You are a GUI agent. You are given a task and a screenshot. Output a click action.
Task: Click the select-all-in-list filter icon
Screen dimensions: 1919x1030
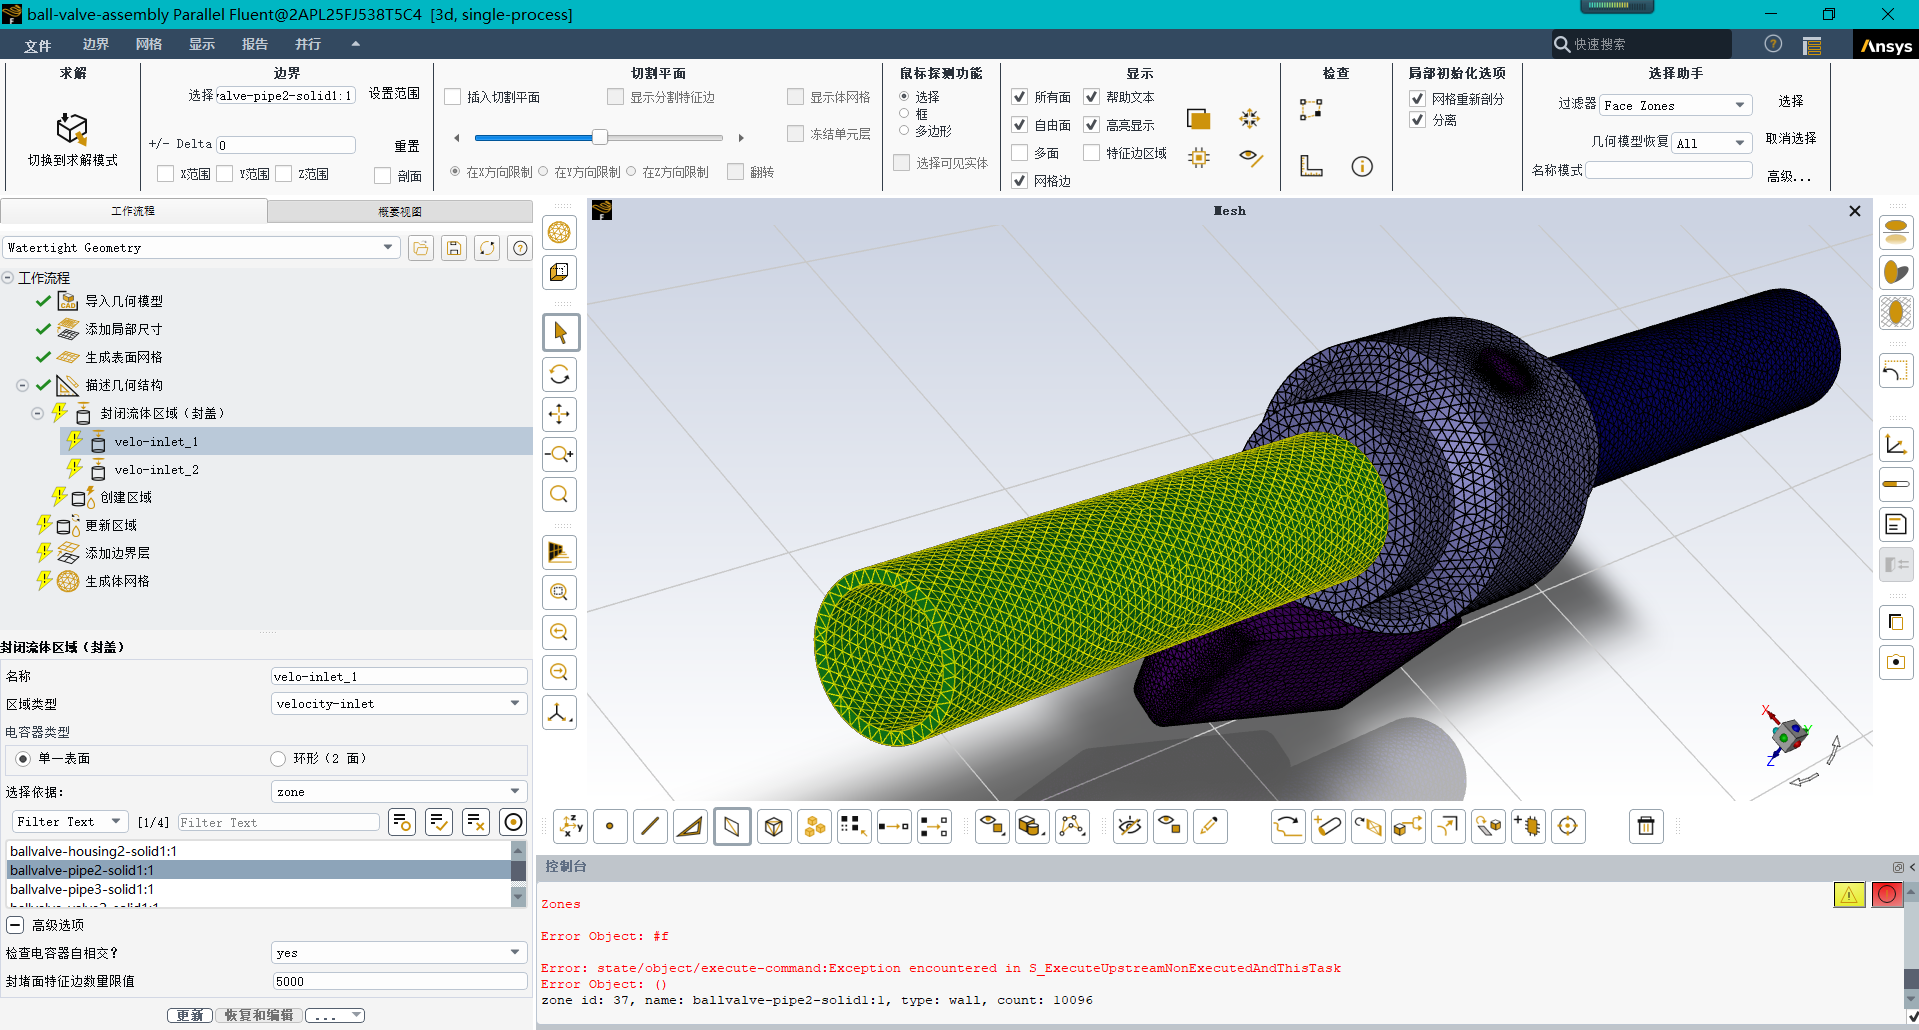pyautogui.click(x=439, y=822)
